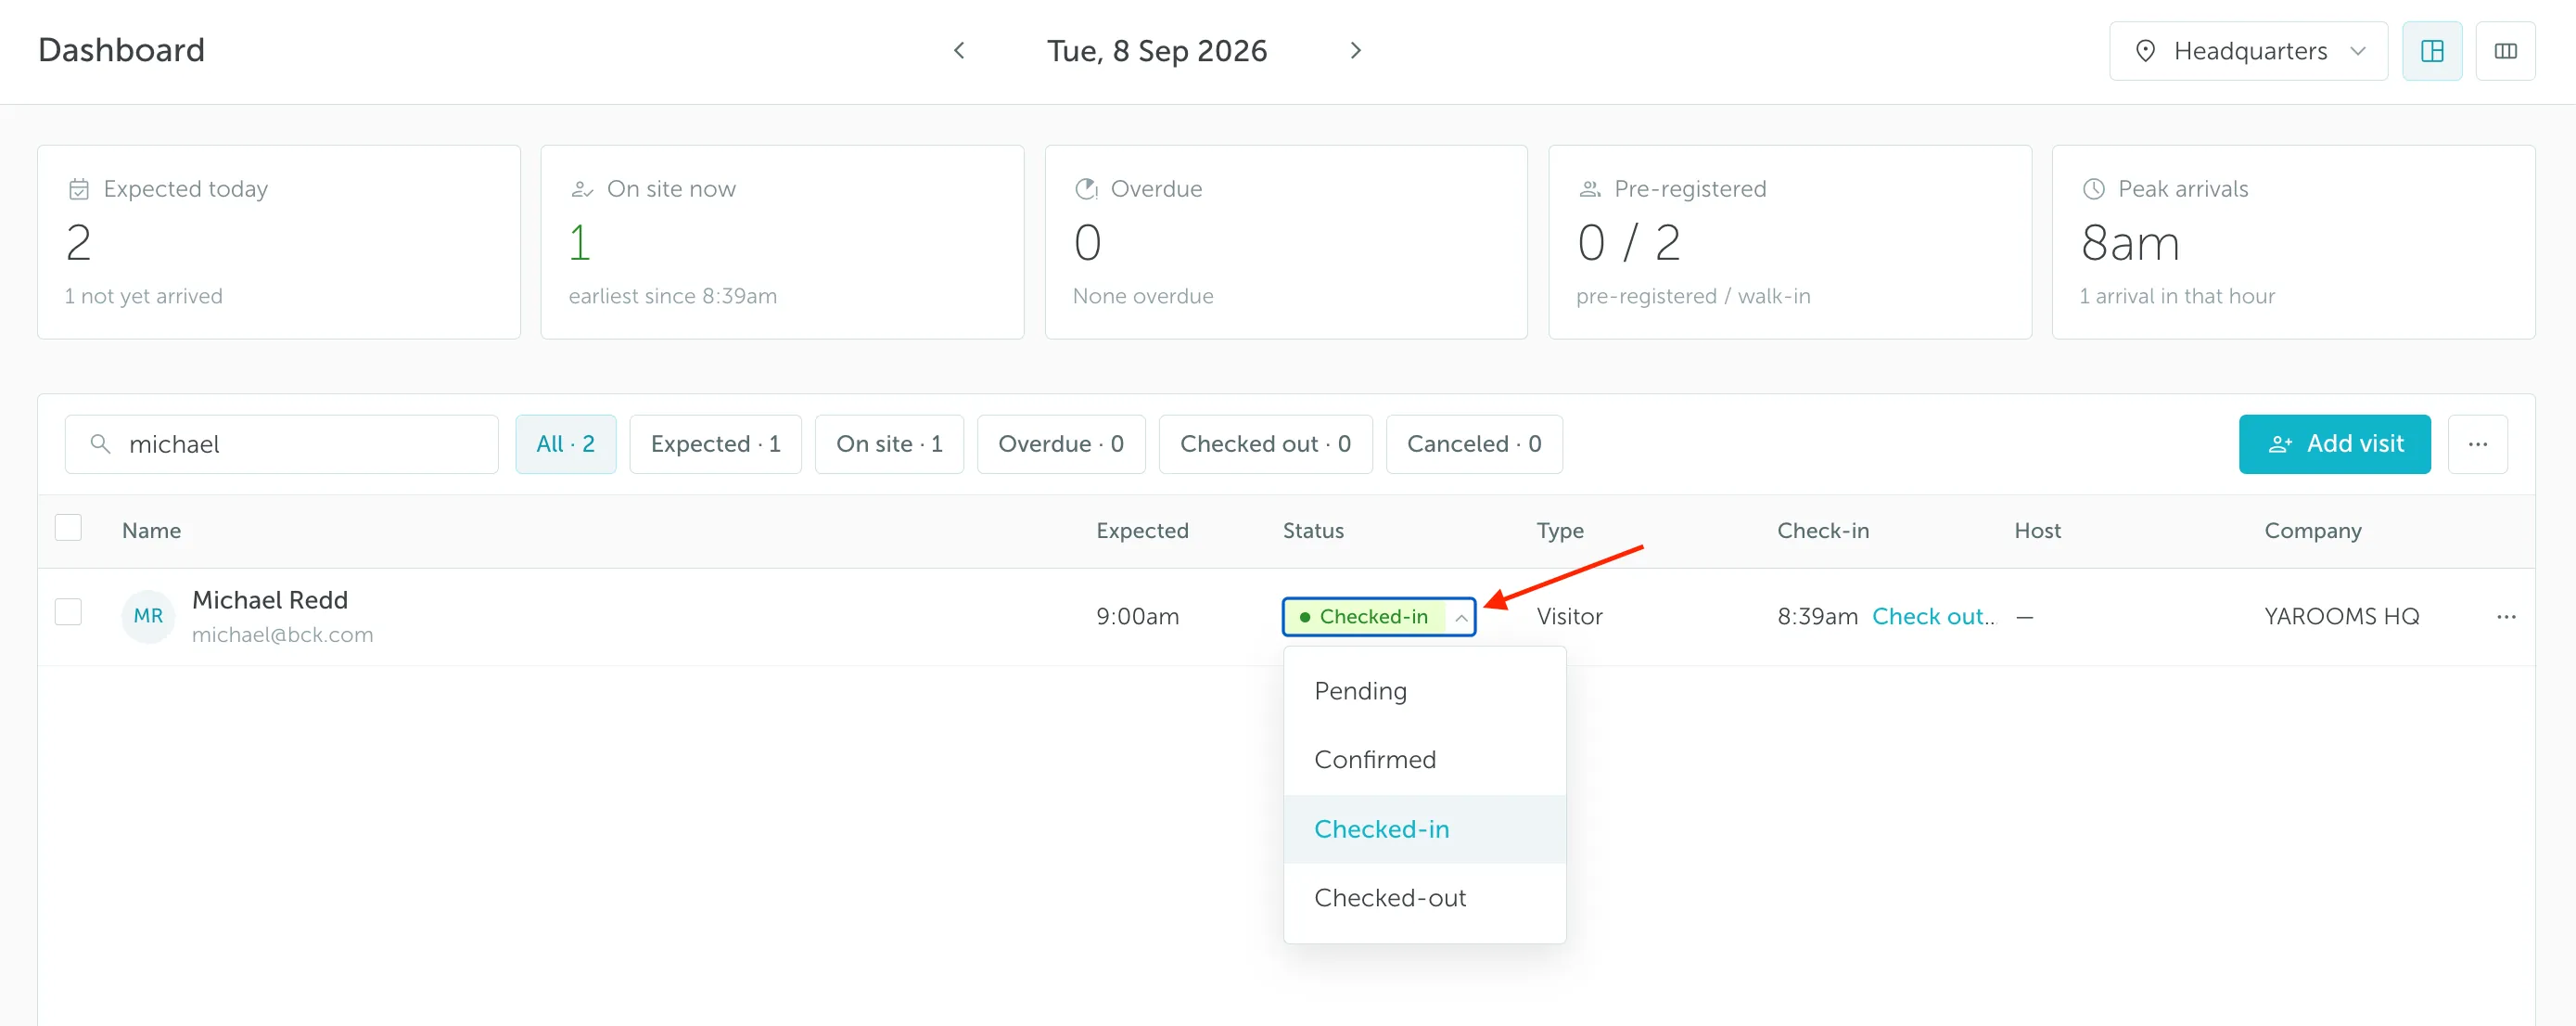This screenshot has width=2576, height=1026.
Task: Click search magnifier icon
Action: point(100,443)
